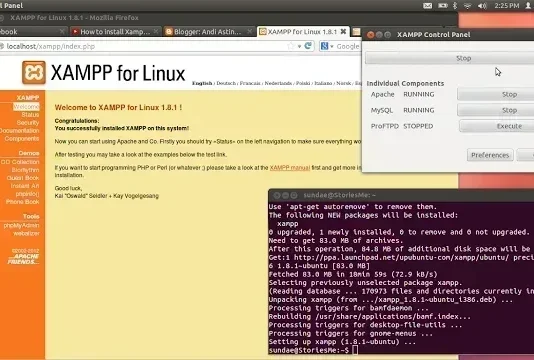Open the Wi-Fi network indicator
534x360 pixels.
[x=468, y=5]
